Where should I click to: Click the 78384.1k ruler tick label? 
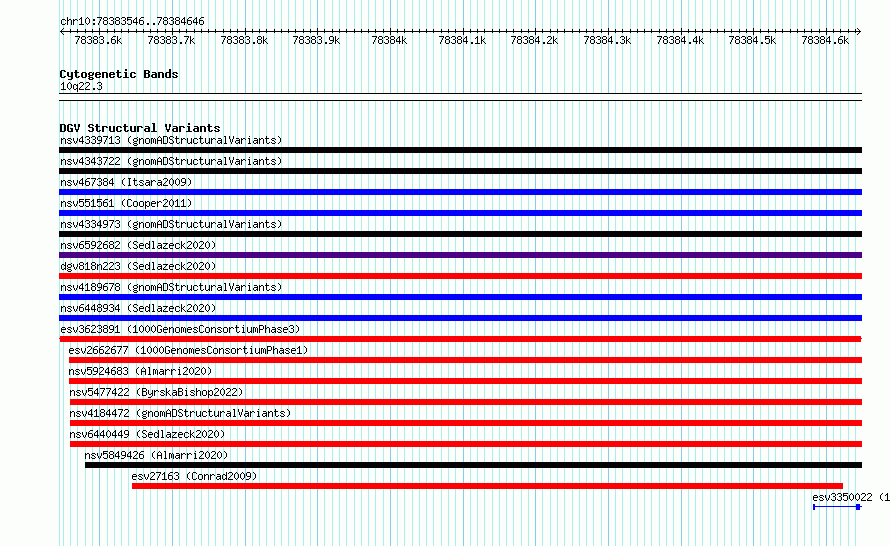[x=462, y=40]
